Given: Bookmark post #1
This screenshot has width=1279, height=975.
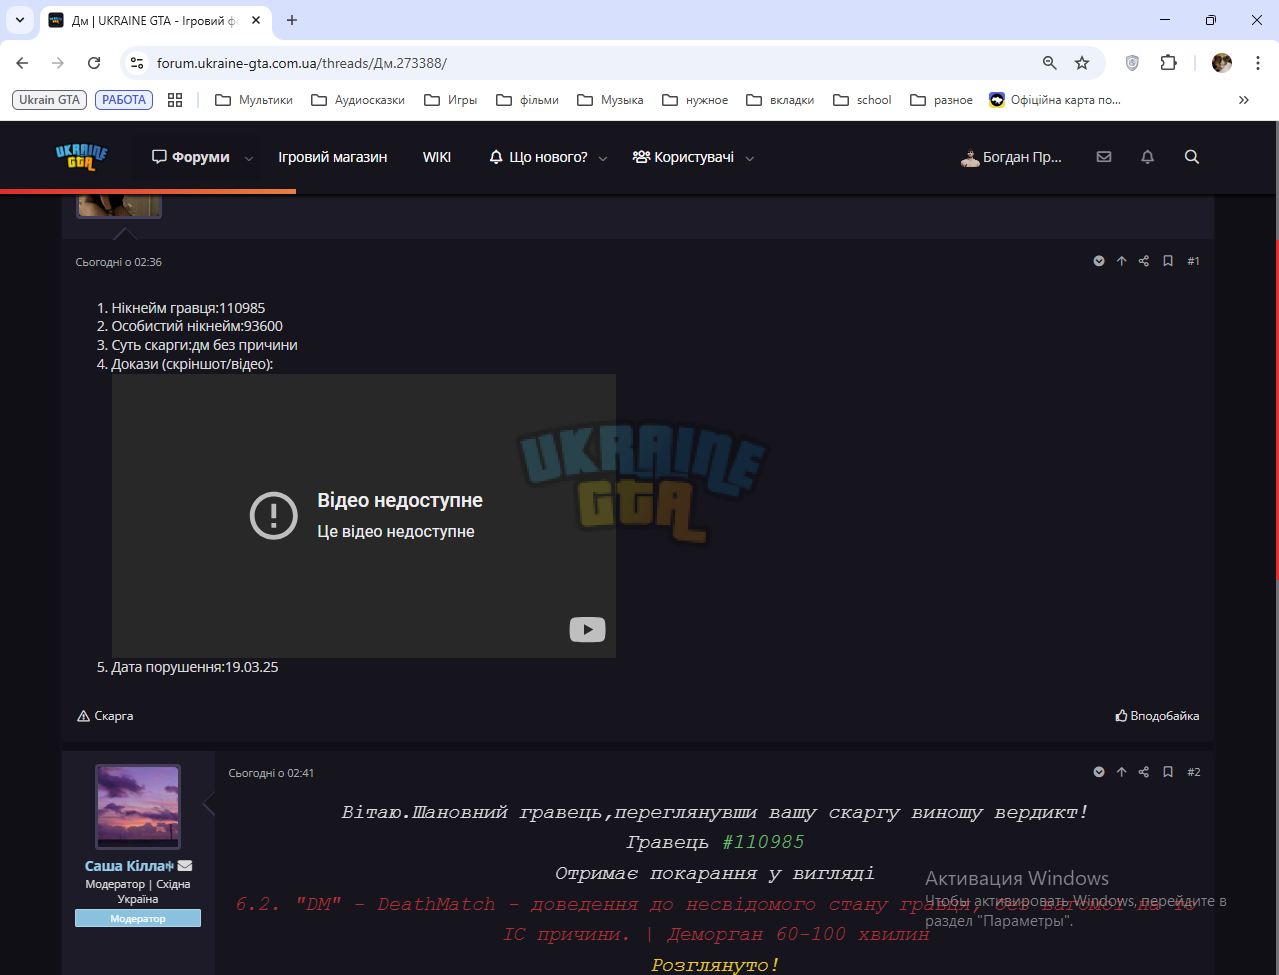Looking at the screenshot, I should coord(1167,261).
